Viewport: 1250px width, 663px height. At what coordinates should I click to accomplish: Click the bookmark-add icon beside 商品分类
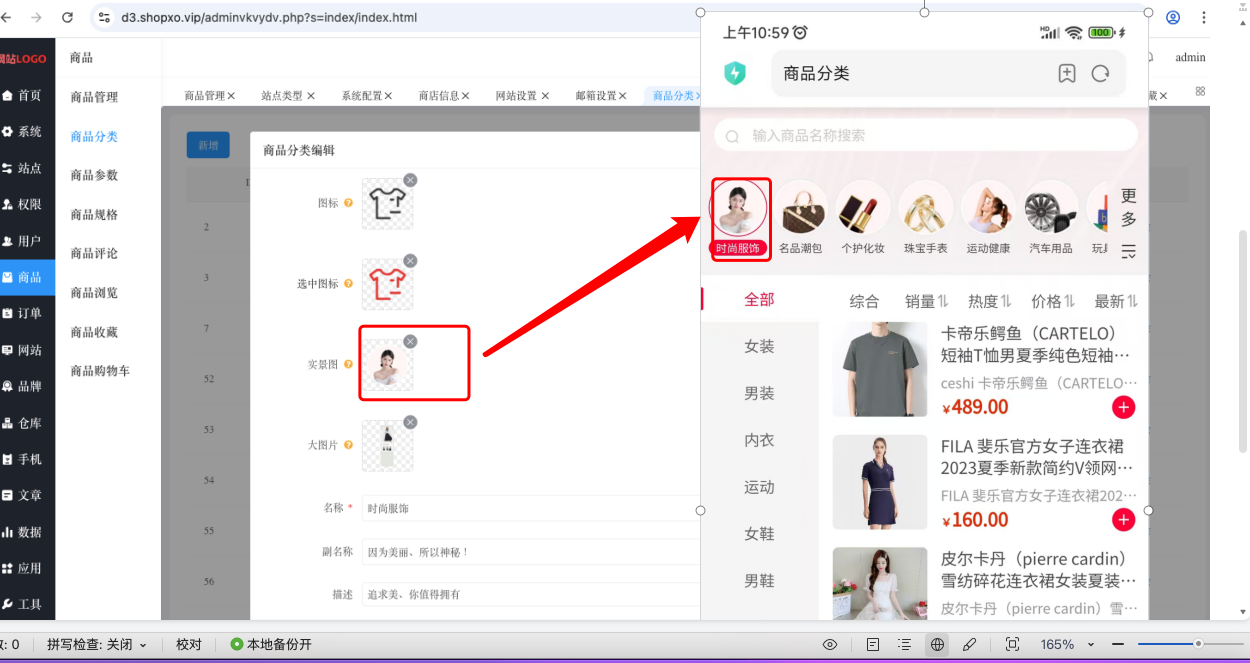coord(1067,73)
